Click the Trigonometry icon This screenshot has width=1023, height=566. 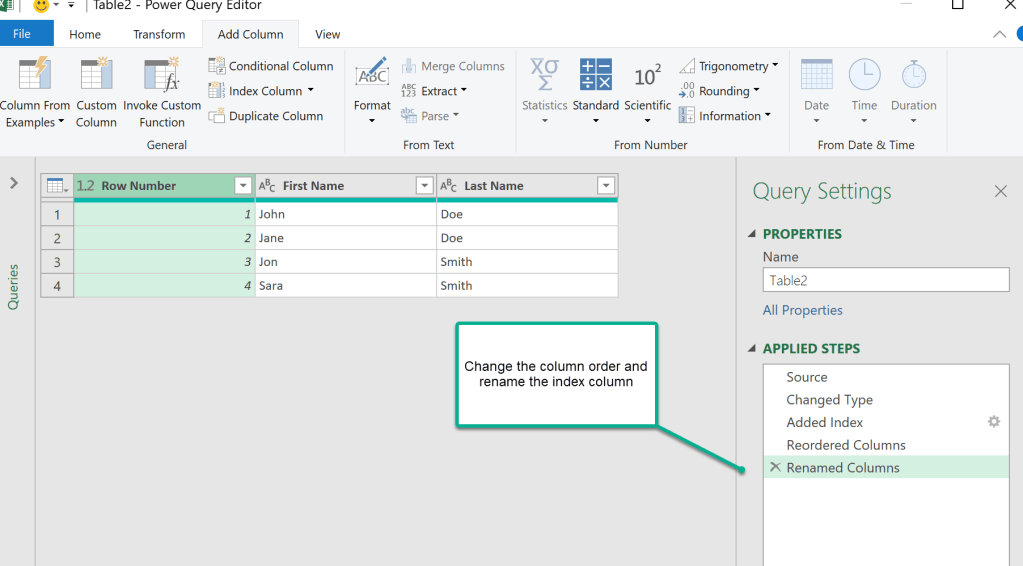click(x=687, y=66)
